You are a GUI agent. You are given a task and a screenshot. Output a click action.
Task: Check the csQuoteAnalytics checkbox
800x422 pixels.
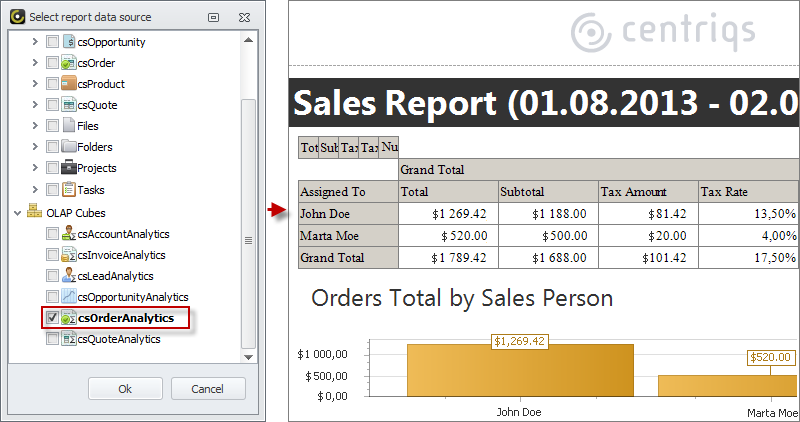click(52, 338)
